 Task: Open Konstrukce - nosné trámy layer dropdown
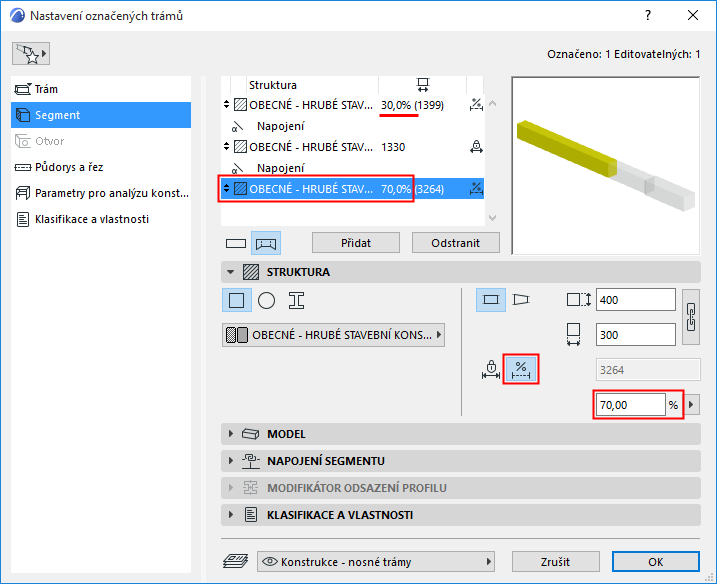click(x=376, y=562)
